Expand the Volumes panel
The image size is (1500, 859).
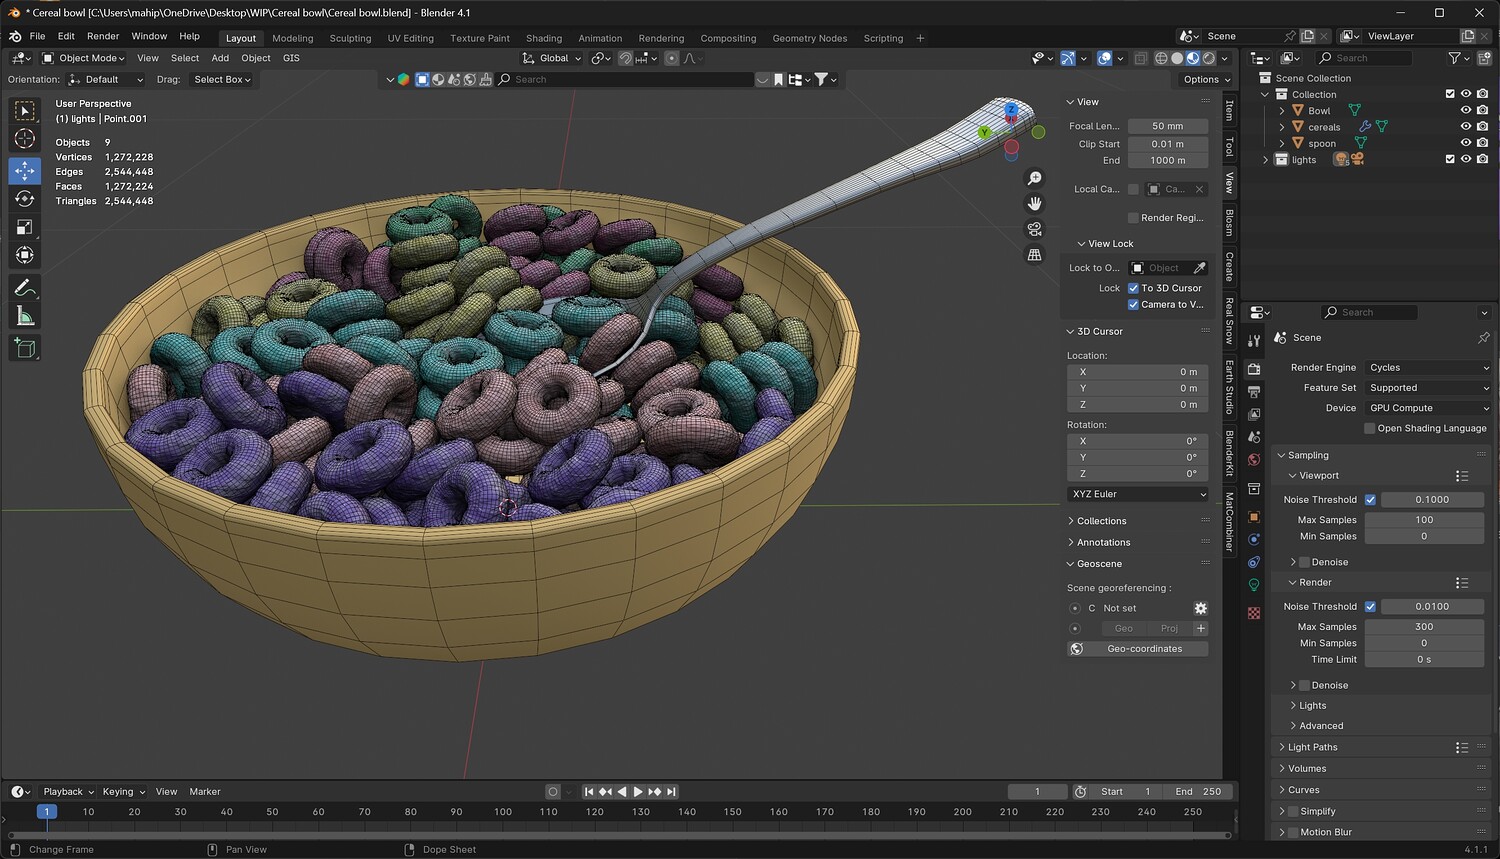(x=1306, y=768)
